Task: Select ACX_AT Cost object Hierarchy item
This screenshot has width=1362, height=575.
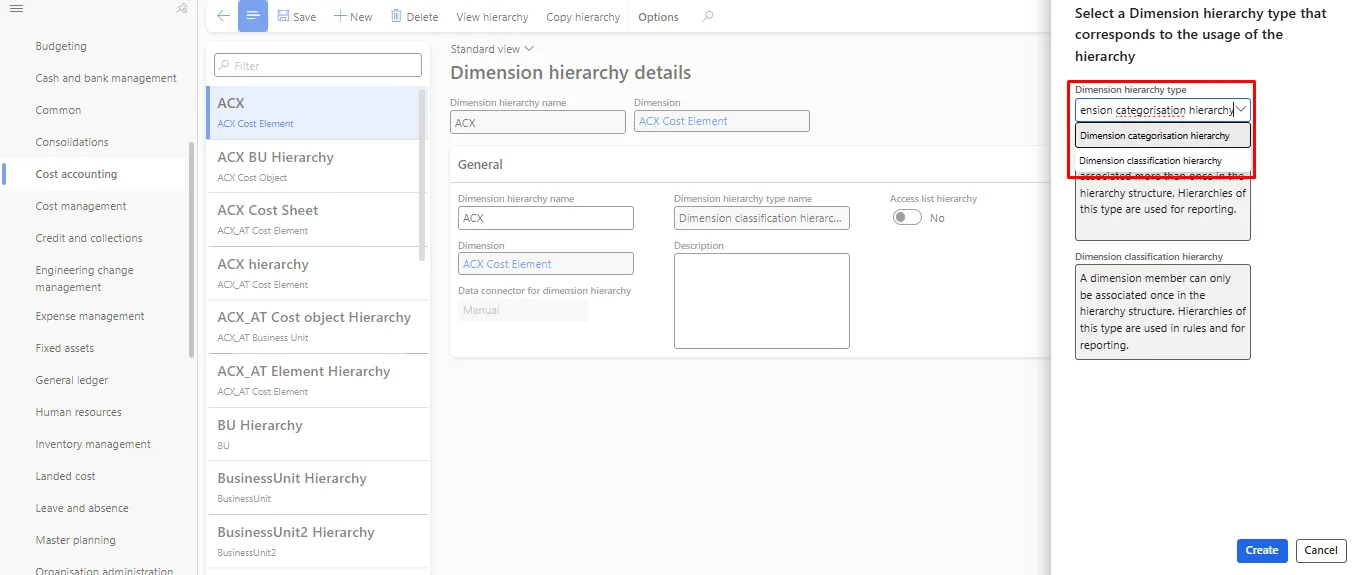Action: [x=316, y=327]
